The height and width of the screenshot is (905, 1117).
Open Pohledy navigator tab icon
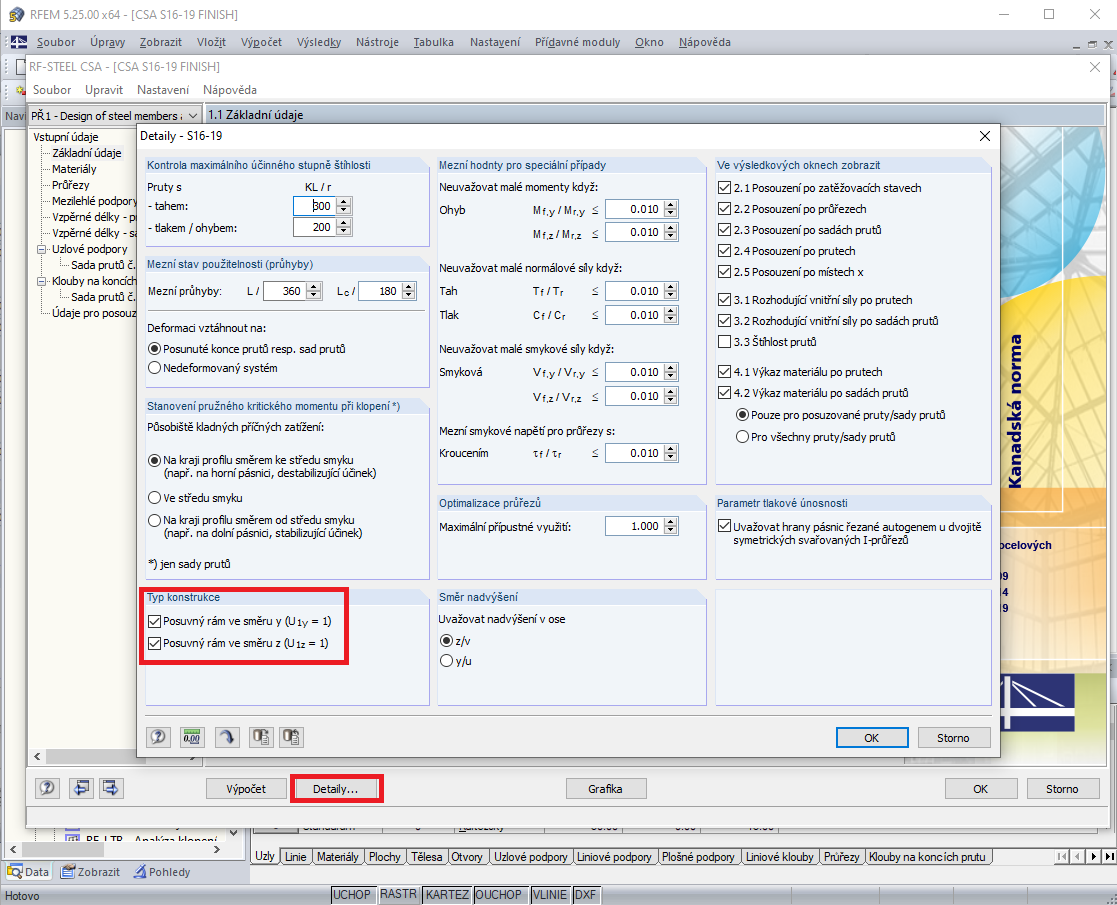click(140, 872)
